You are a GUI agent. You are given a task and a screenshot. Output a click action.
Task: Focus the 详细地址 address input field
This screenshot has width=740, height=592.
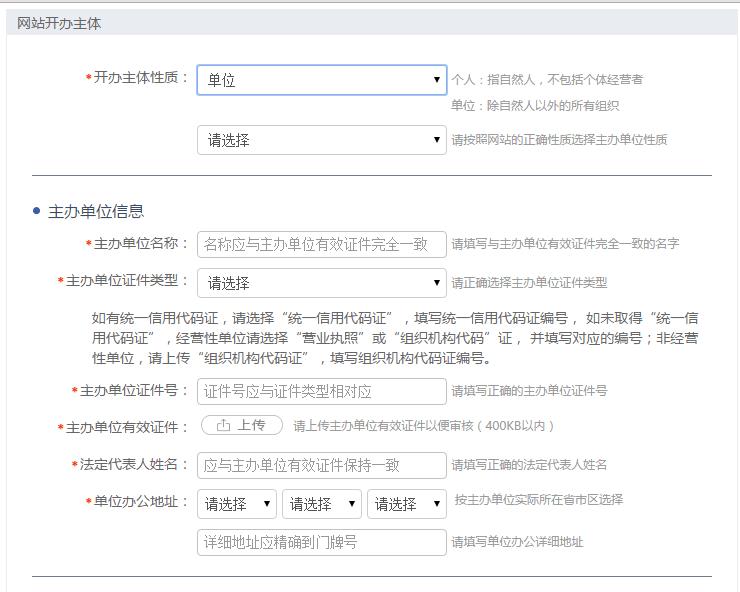tap(321, 542)
